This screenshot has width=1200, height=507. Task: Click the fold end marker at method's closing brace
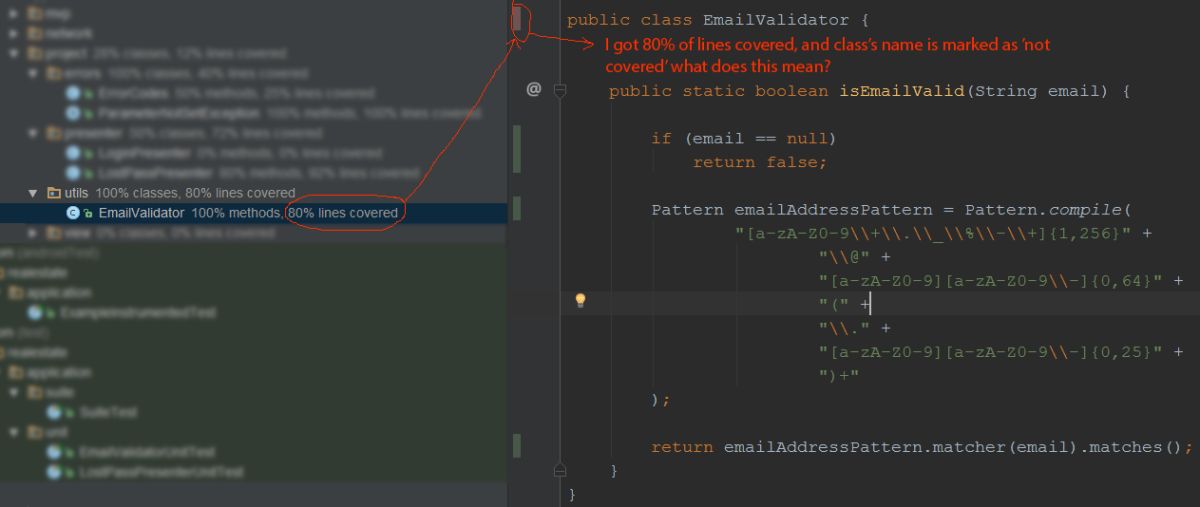pyautogui.click(x=560, y=470)
